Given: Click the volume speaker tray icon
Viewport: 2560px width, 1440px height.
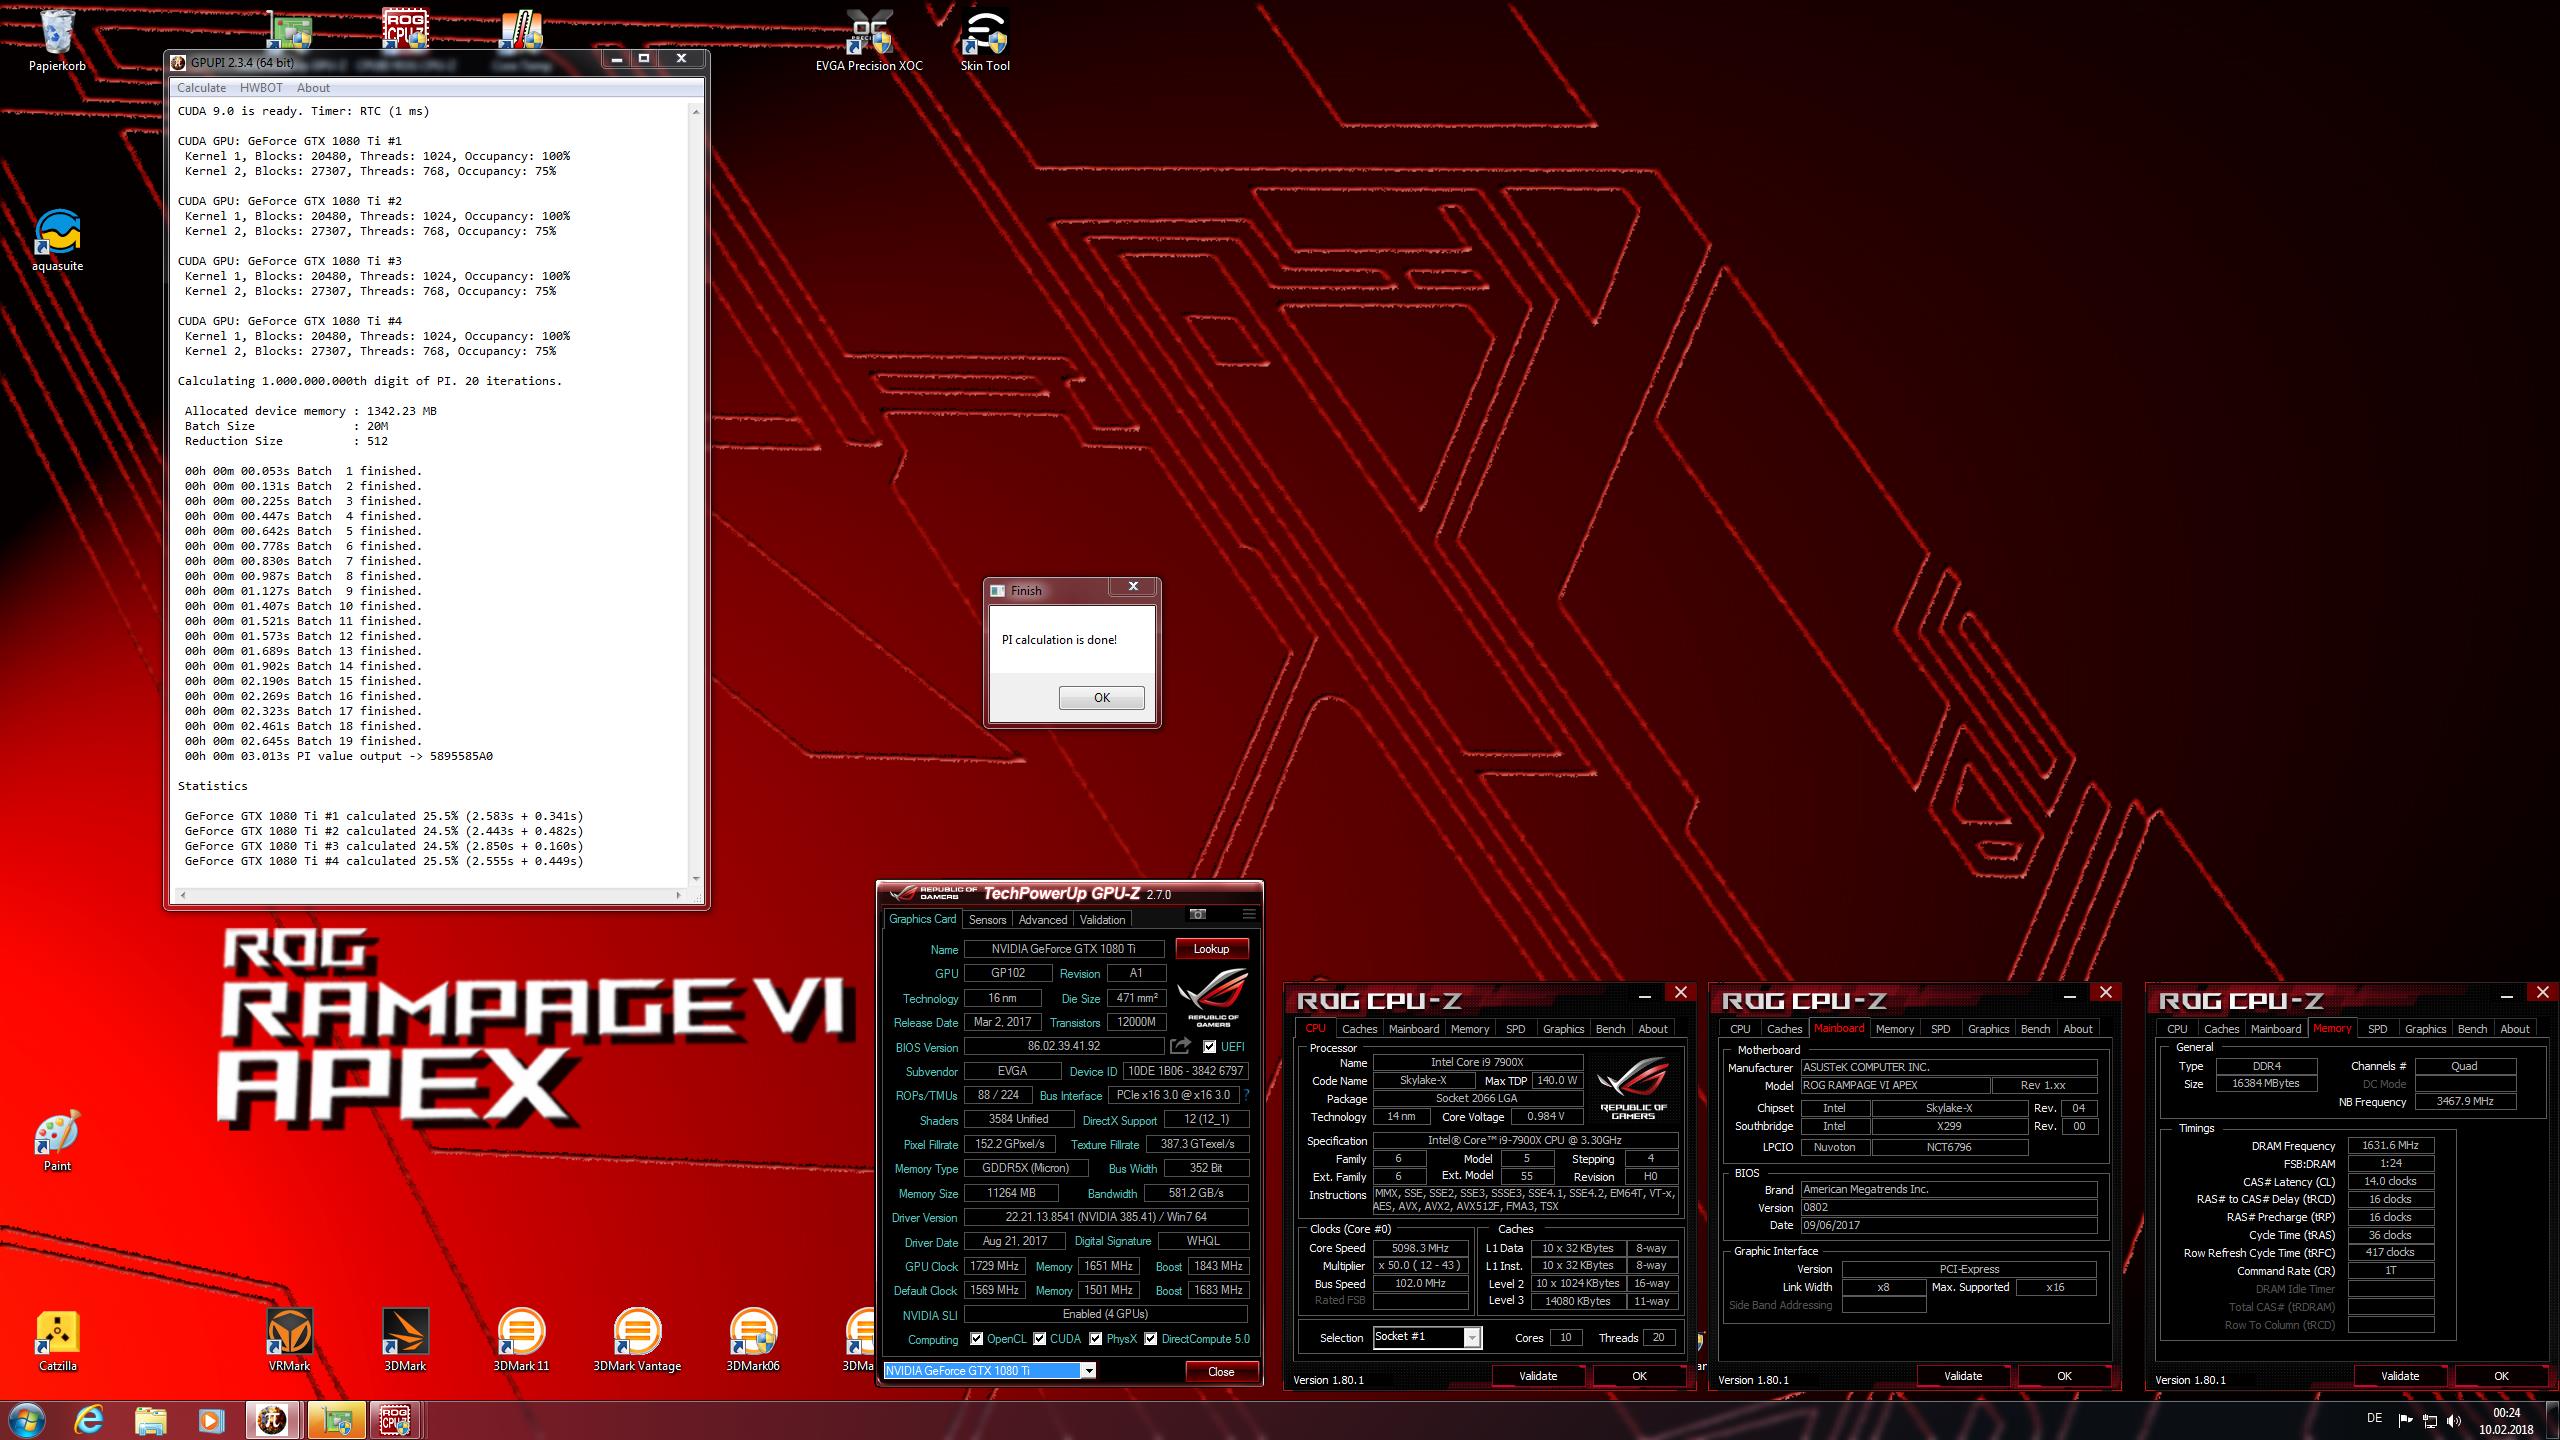Looking at the screenshot, I should point(2455,1420).
